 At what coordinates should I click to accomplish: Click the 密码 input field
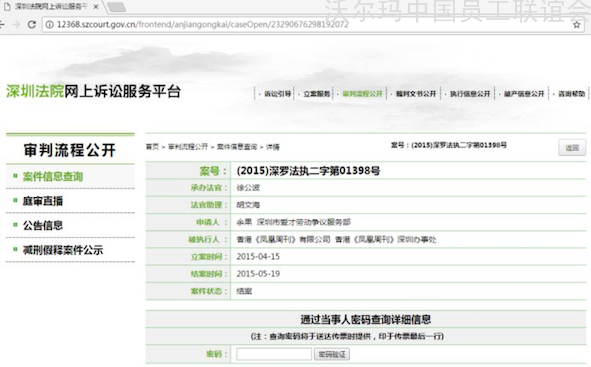click(274, 354)
